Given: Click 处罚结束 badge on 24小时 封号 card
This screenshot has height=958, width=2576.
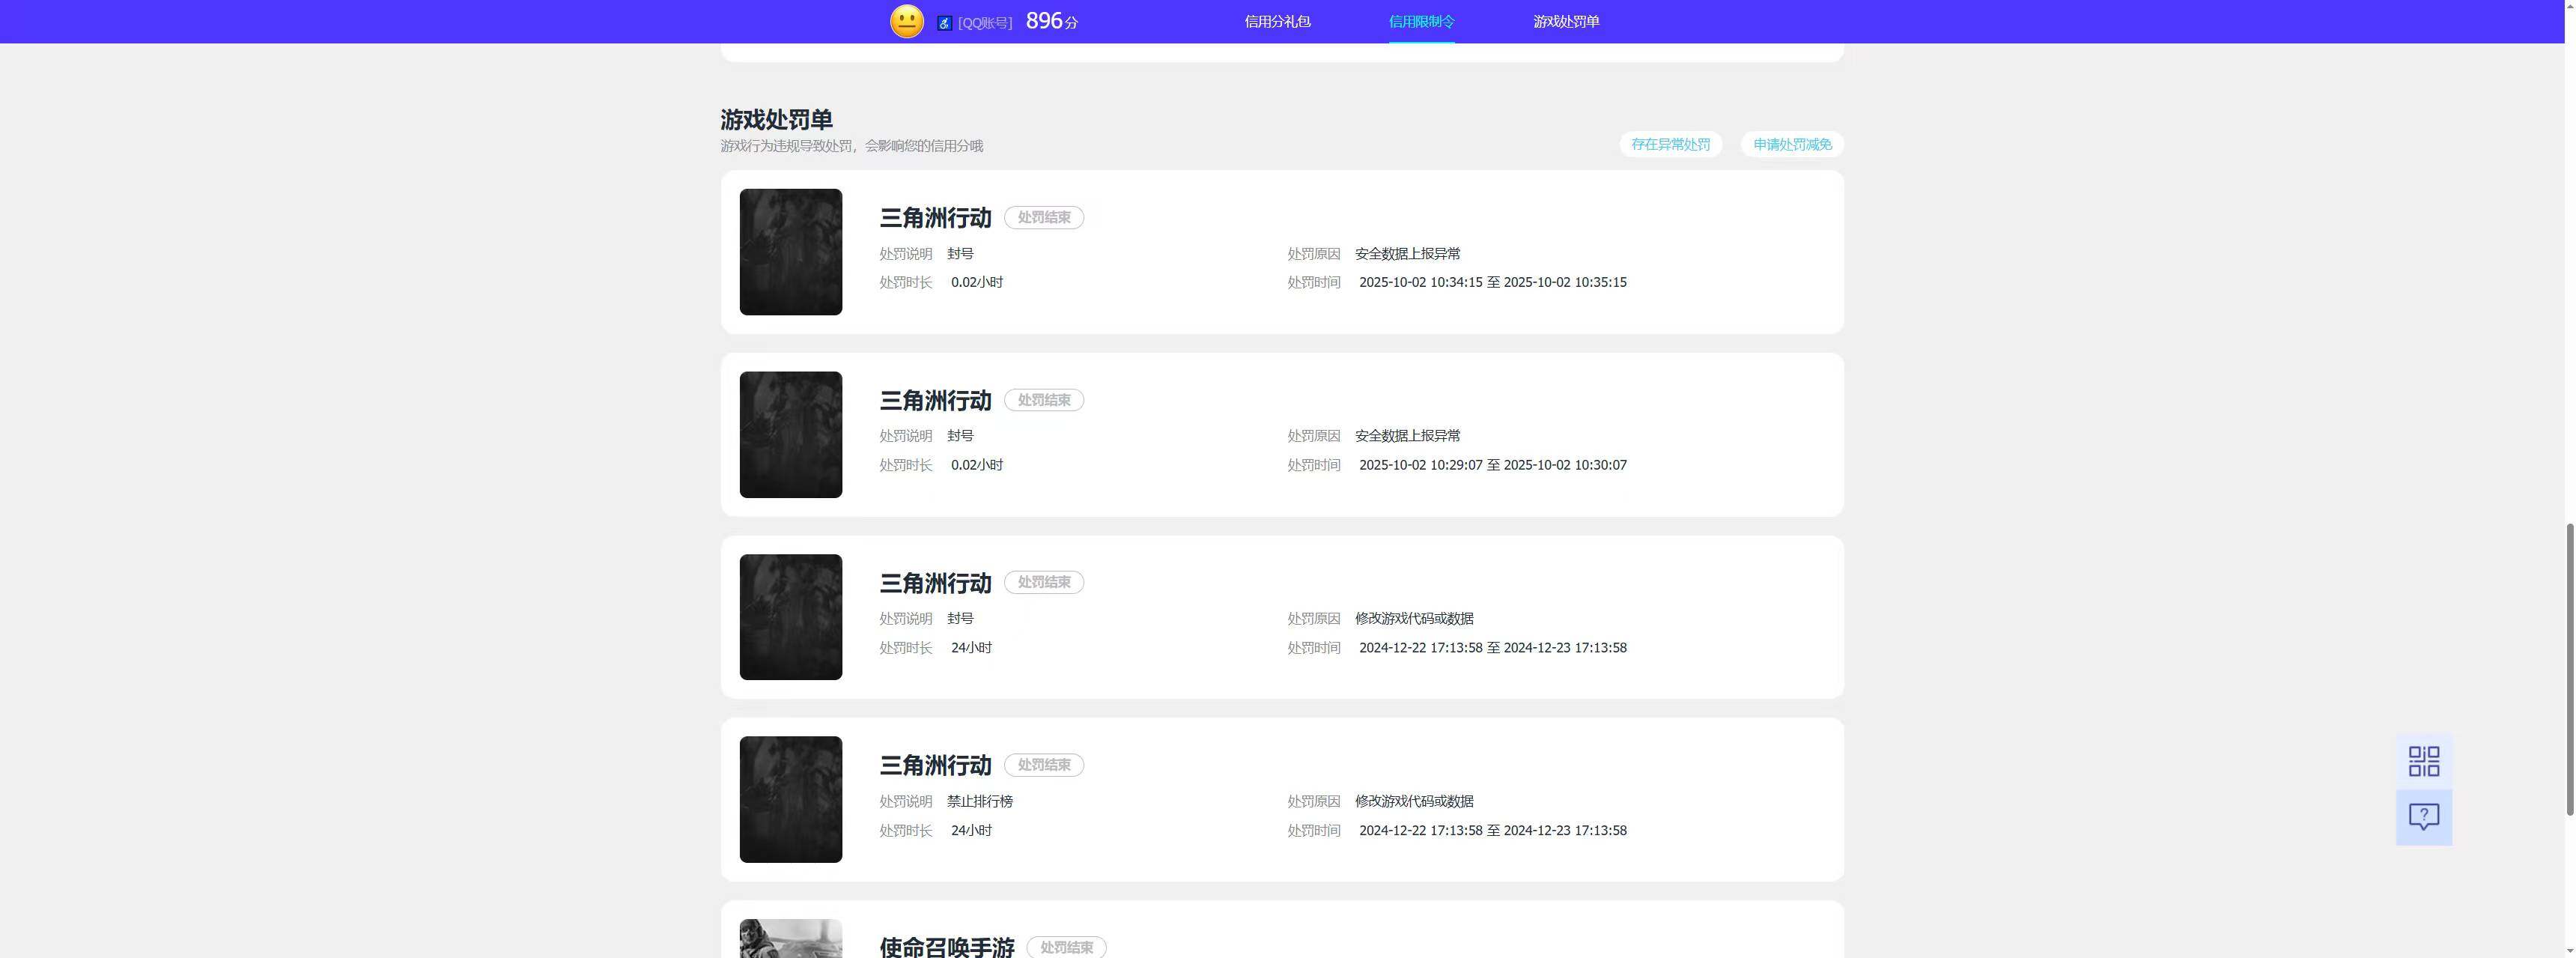Looking at the screenshot, I should [1043, 582].
